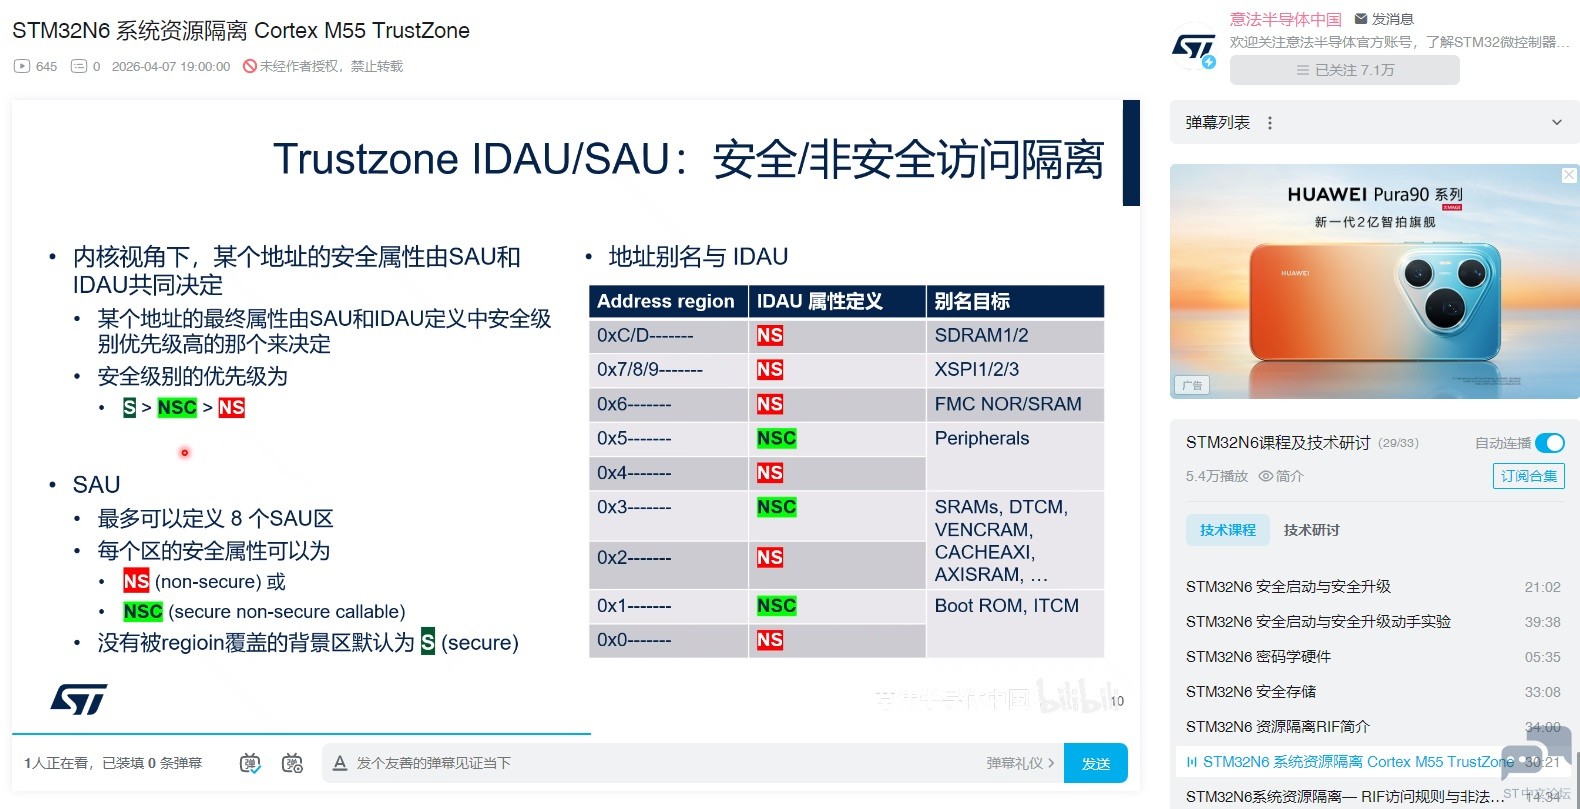
Task: Play RIF访问规则与非法 episode
Action: tap(1373, 796)
